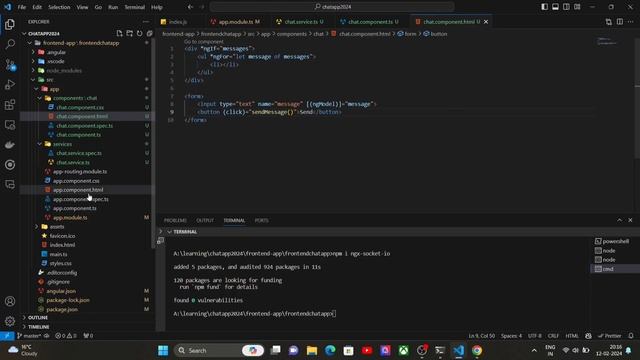
Task: Open Customize Layout icon
Action: tap(577, 7)
